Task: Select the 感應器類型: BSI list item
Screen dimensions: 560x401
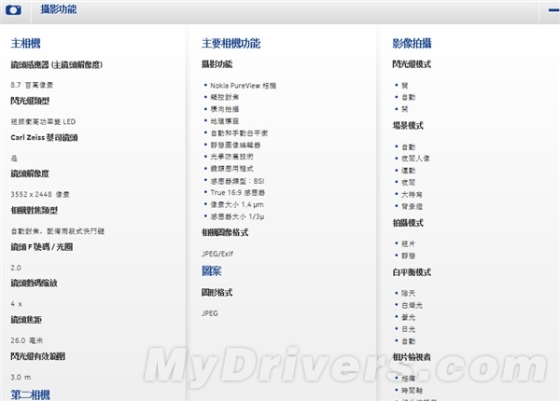Action: (x=237, y=181)
